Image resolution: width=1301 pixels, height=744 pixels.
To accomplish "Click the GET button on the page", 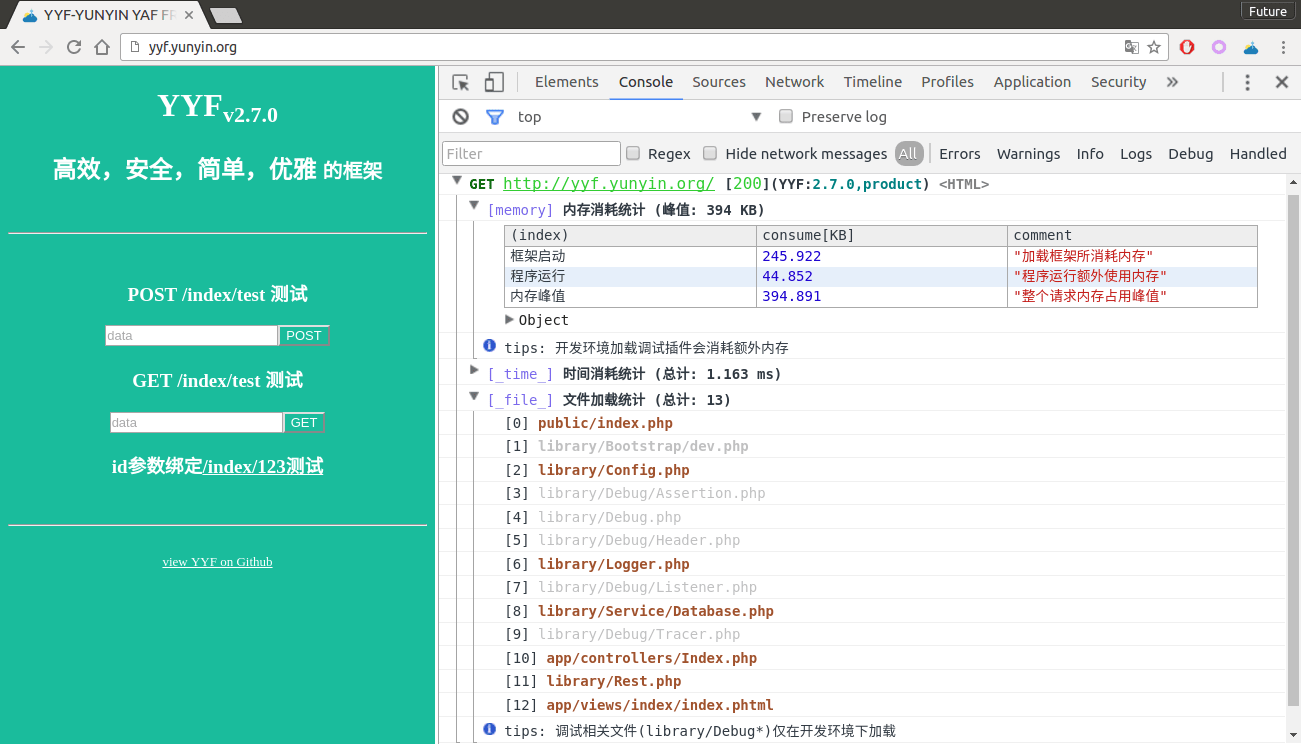I will pos(304,423).
